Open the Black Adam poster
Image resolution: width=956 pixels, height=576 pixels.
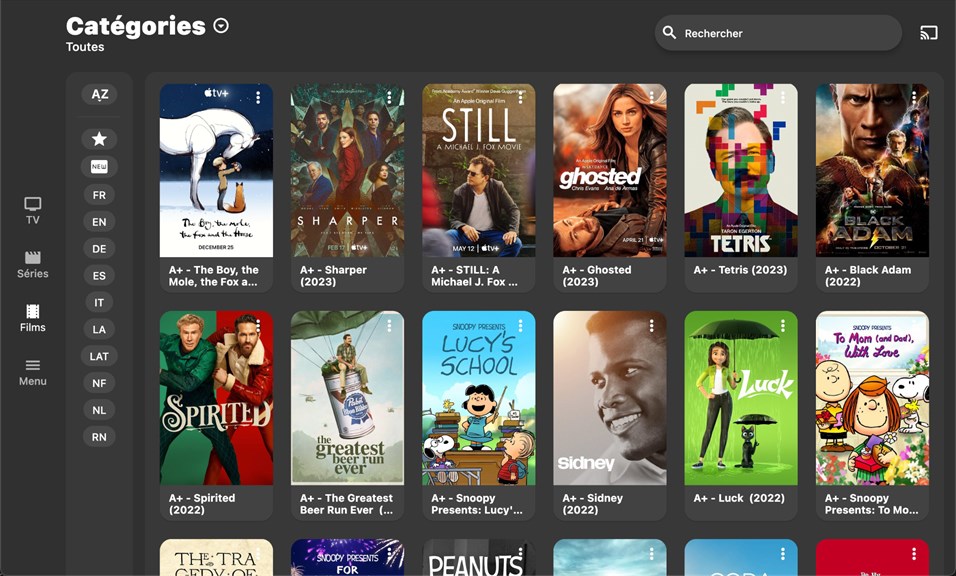click(872, 171)
